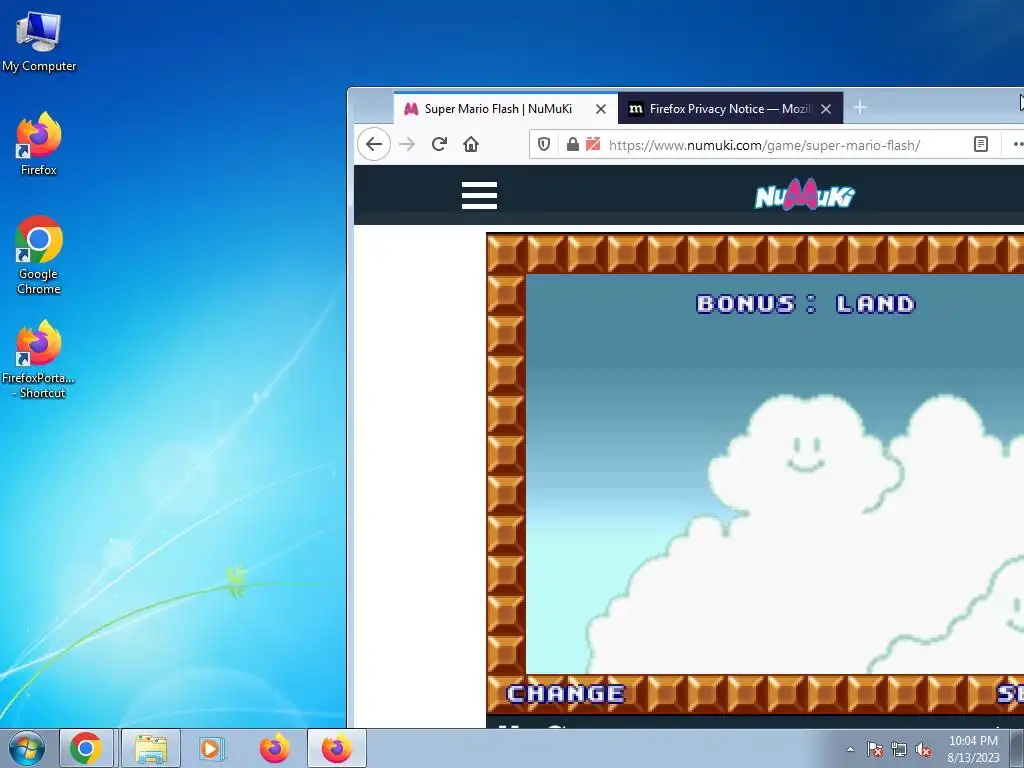
Task: Open the Windows Start menu
Action: point(27,748)
